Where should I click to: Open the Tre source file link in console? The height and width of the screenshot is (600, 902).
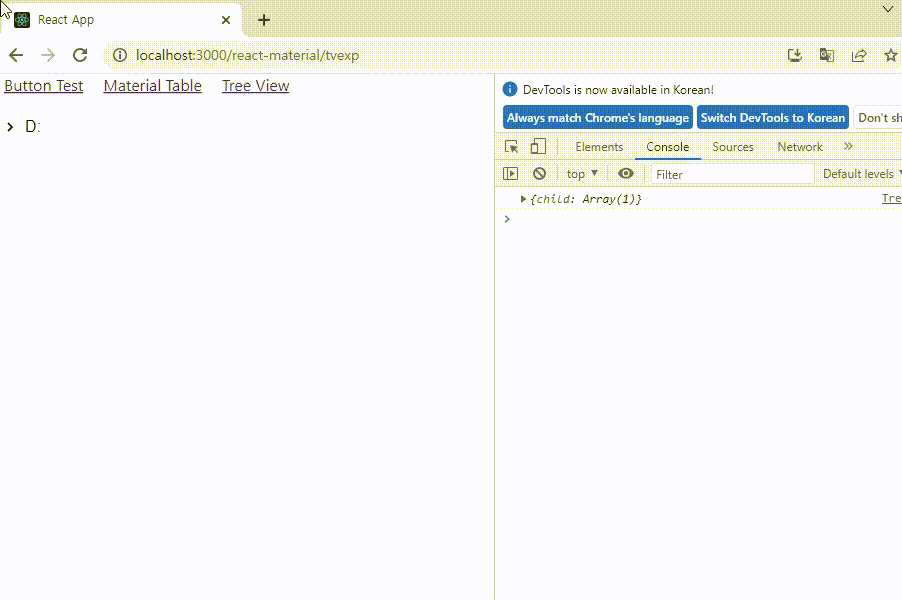(x=892, y=198)
